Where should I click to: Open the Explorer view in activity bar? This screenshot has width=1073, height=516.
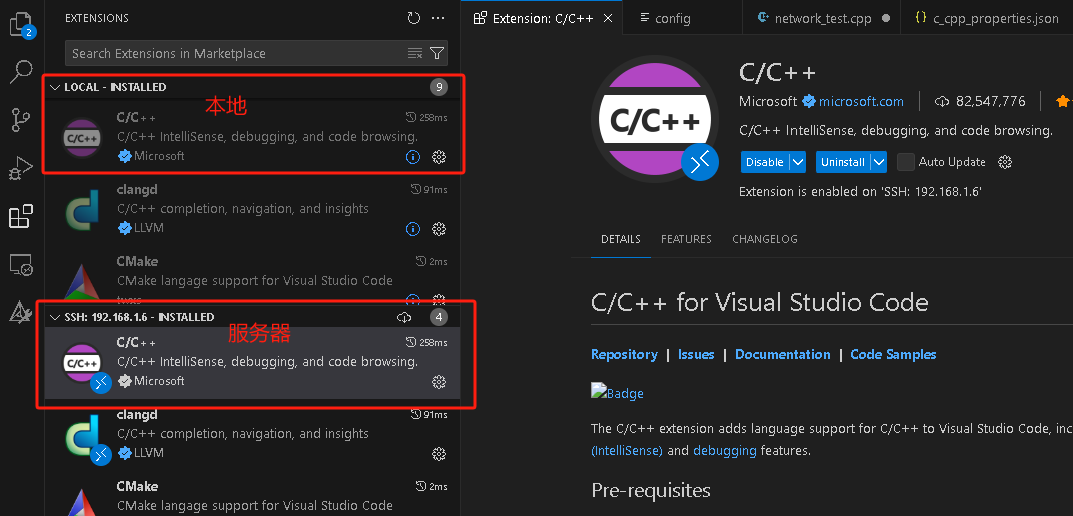pos(21,25)
